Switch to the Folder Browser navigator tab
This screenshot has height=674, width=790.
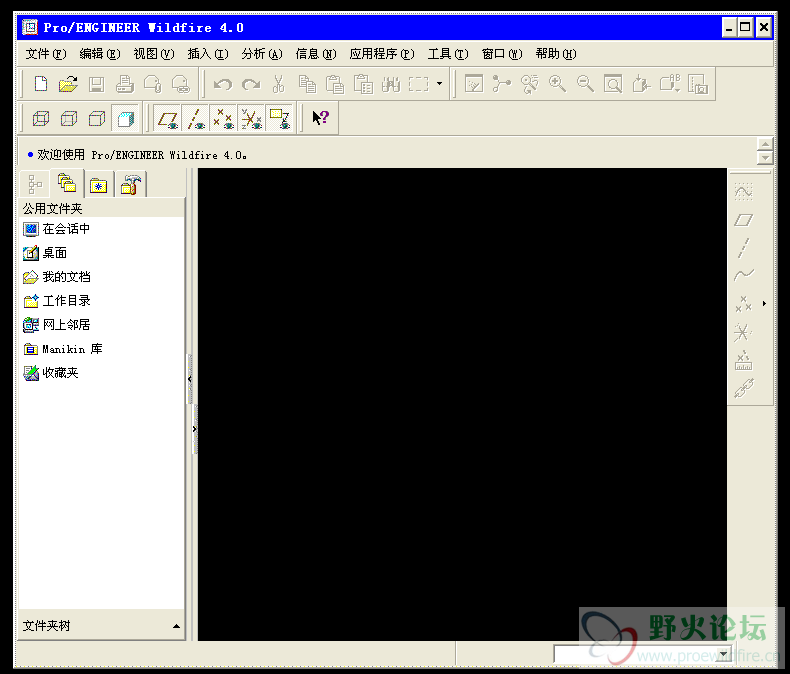coord(67,183)
